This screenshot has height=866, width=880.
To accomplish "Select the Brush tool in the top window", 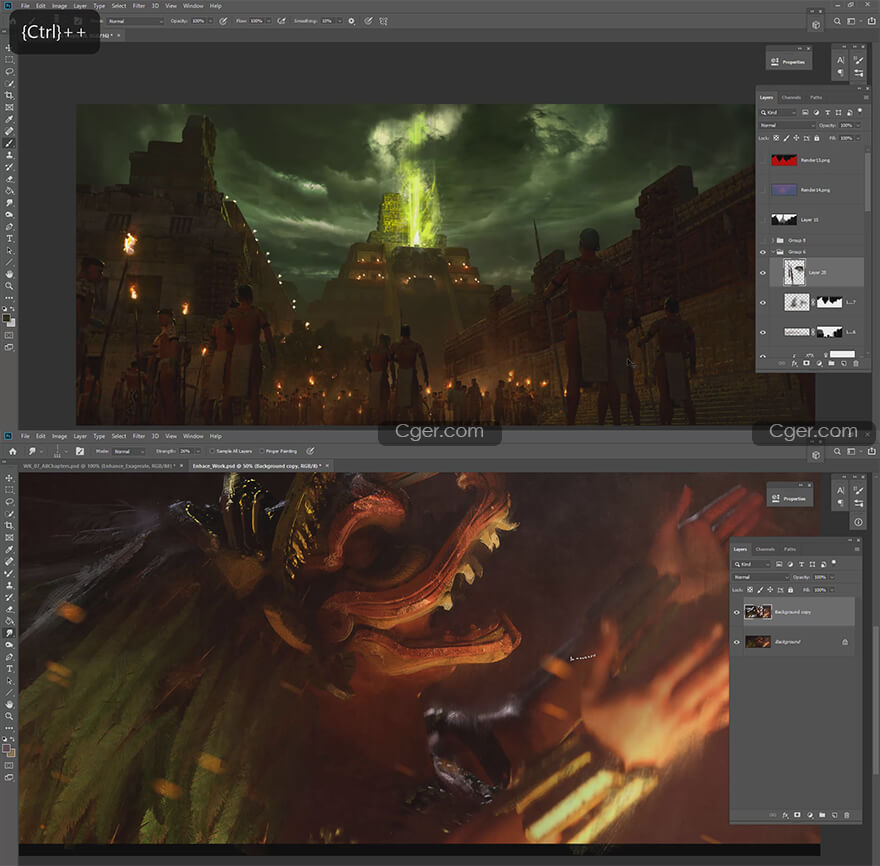I will pyautogui.click(x=10, y=143).
